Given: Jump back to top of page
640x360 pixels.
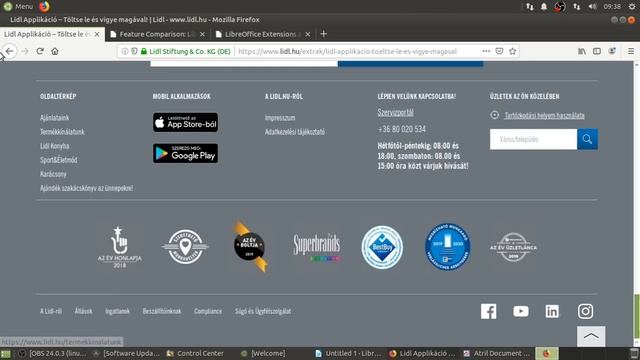Looking at the screenshot, I should tap(591, 336).
